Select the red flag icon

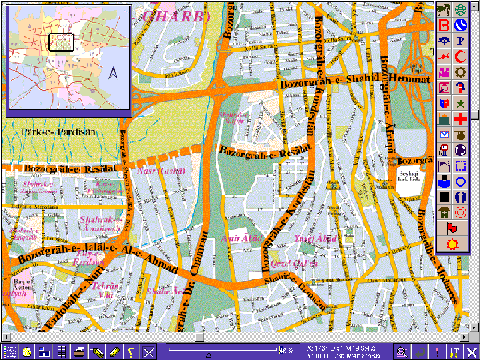(452, 228)
